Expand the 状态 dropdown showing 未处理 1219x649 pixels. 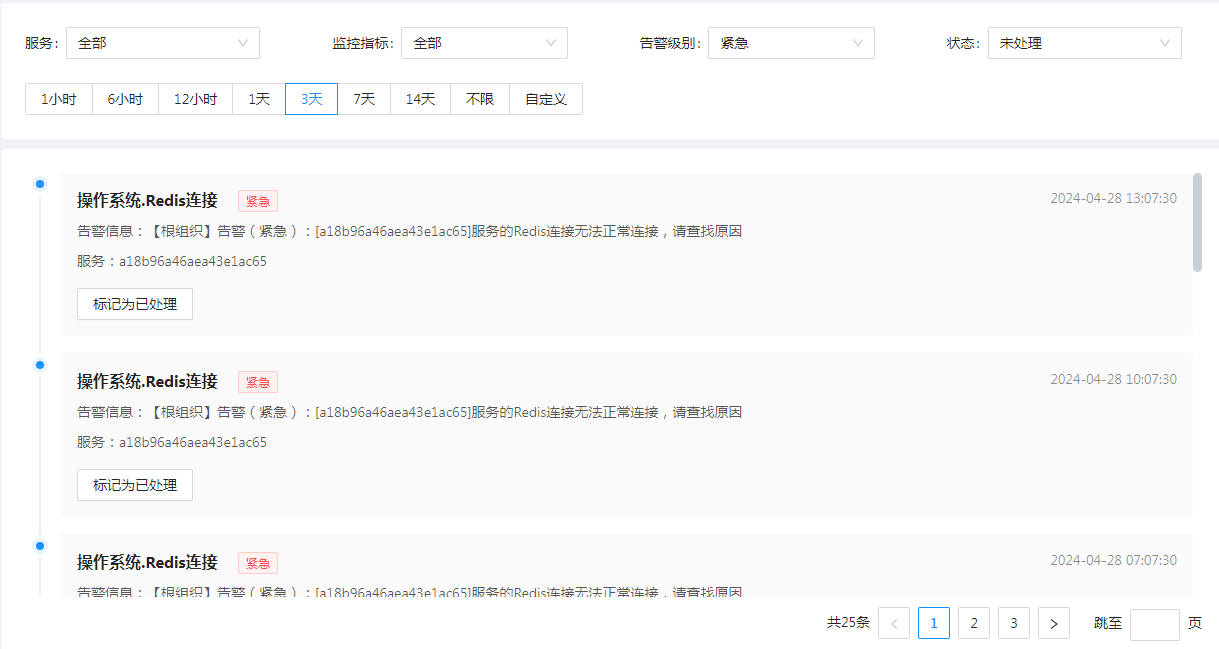[1084, 43]
